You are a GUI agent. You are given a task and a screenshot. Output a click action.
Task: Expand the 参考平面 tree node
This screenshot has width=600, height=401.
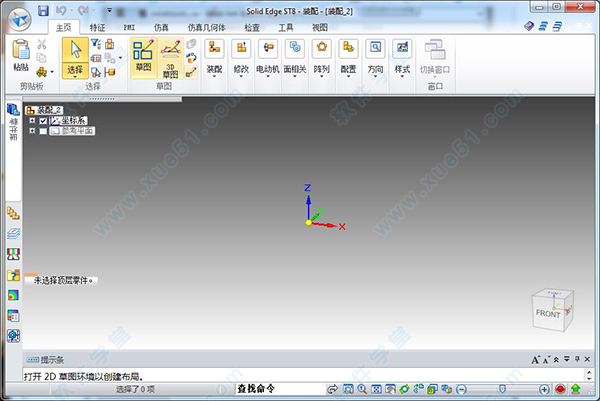coord(32,131)
